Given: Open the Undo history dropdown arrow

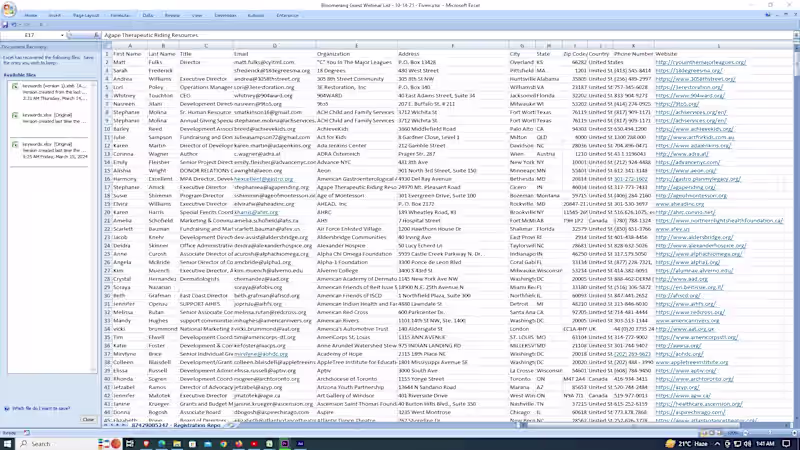Looking at the screenshot, I should [20, 24].
